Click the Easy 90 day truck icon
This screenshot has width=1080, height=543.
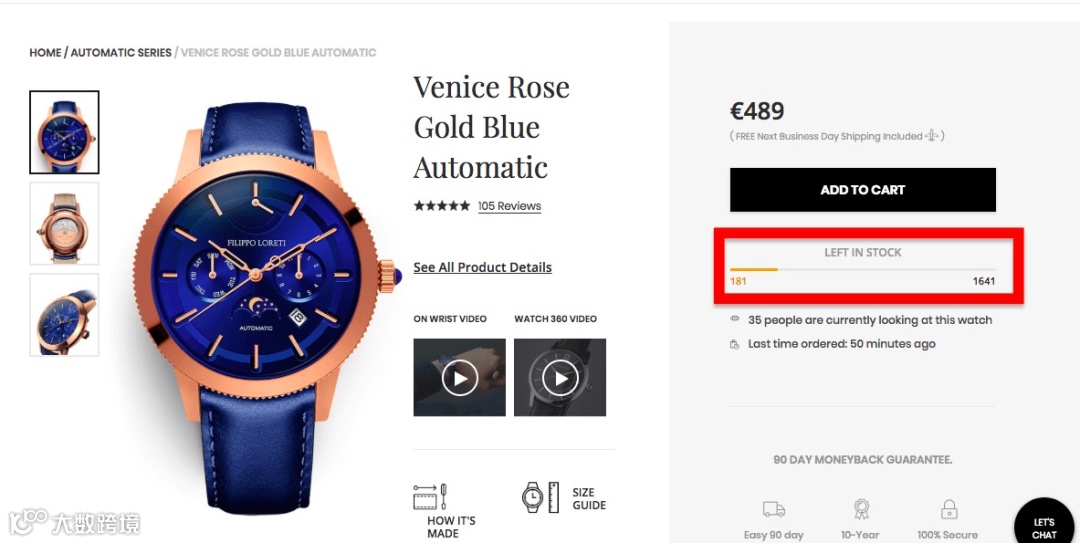coord(773,509)
